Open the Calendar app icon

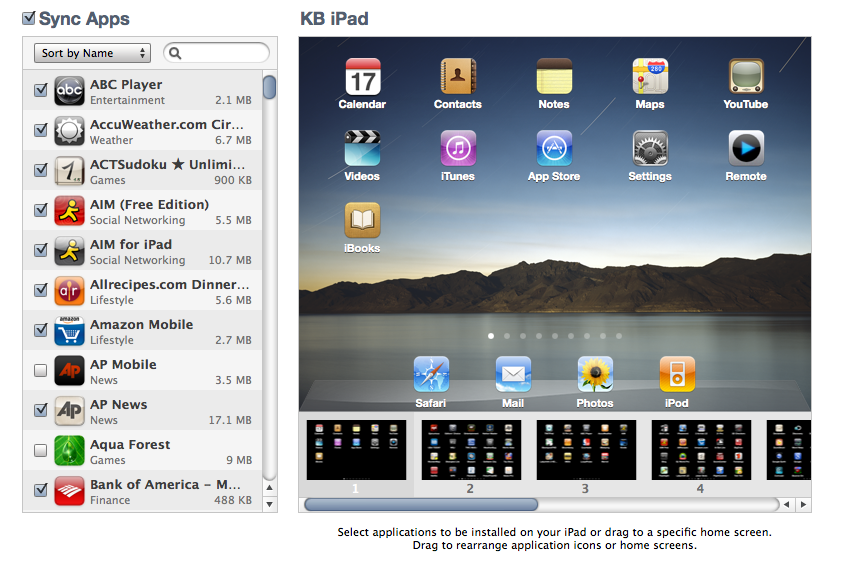(363, 77)
